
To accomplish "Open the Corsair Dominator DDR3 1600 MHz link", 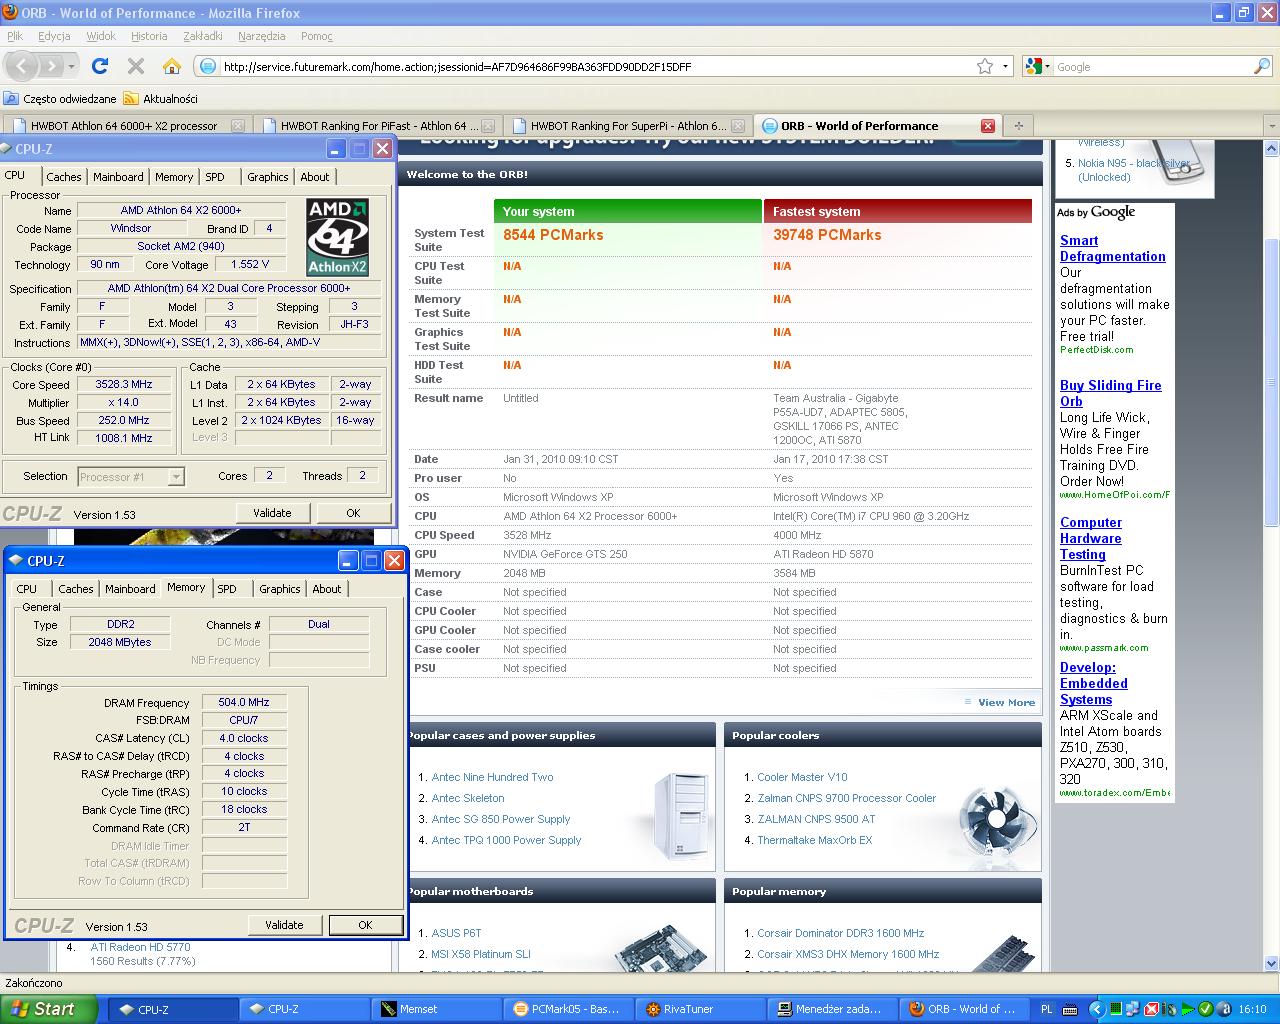I will coord(840,933).
